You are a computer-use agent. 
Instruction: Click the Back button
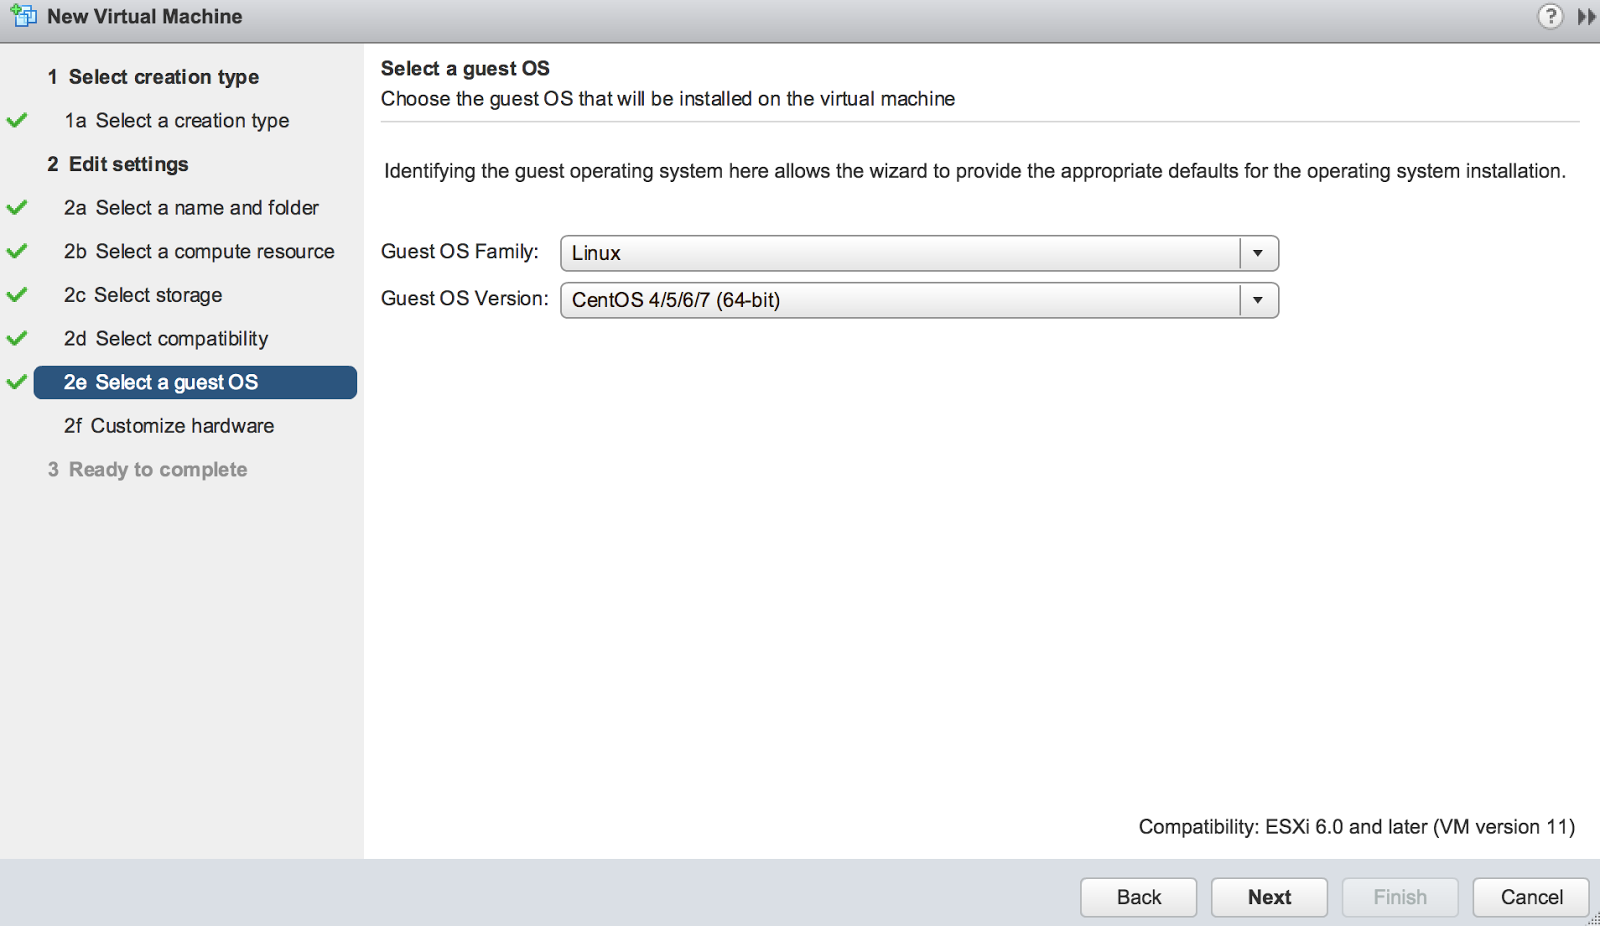(1139, 897)
